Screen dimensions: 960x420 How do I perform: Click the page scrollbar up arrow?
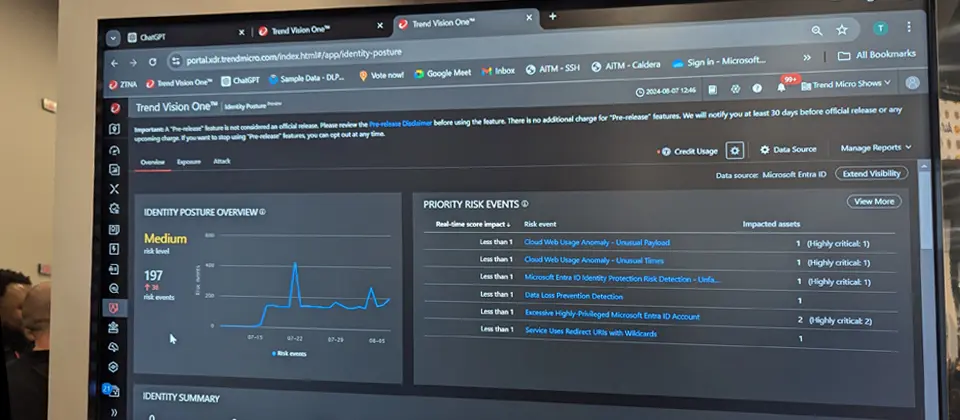[x=922, y=165]
